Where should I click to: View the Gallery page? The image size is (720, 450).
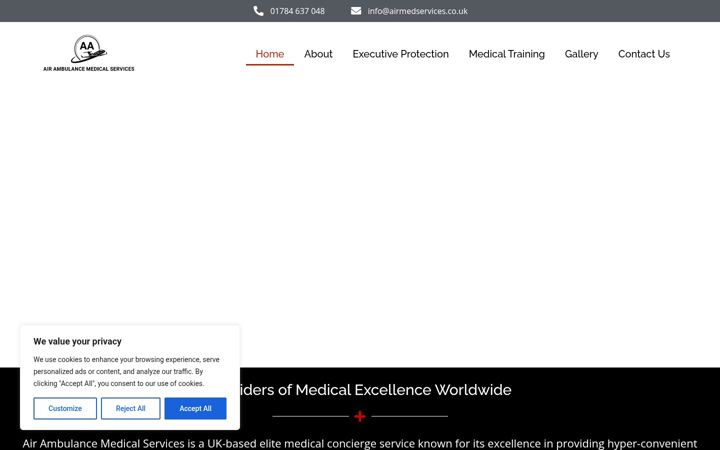click(x=581, y=54)
